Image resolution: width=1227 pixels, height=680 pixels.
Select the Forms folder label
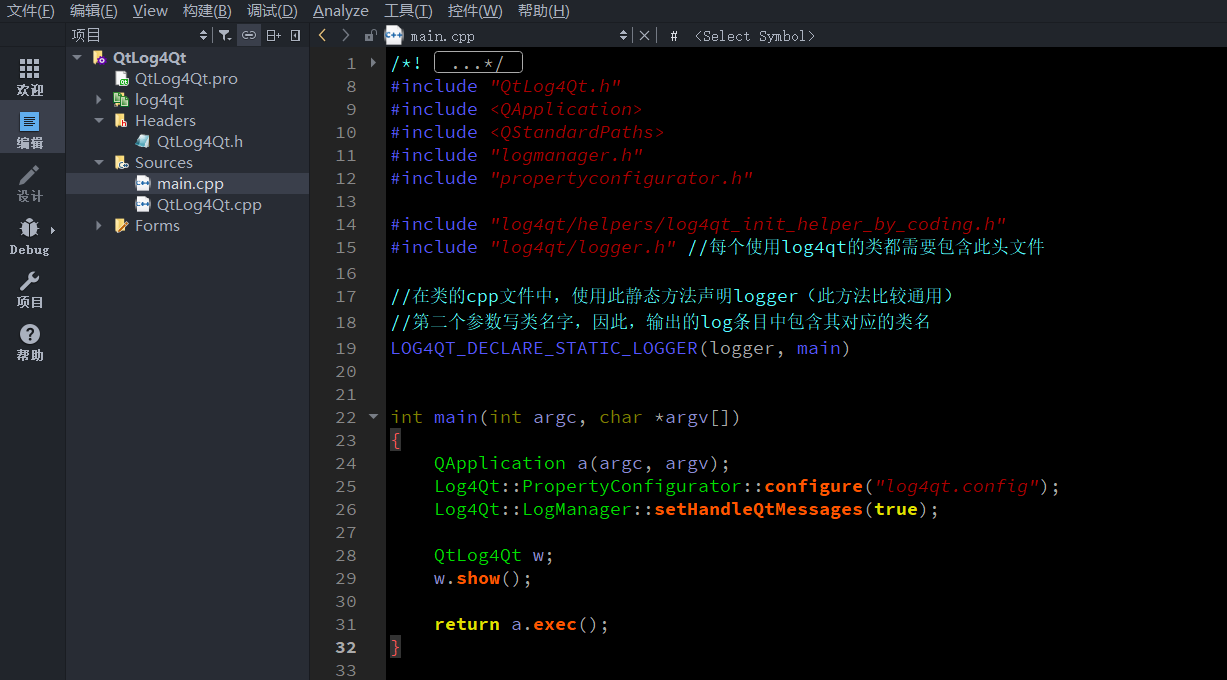click(x=157, y=225)
